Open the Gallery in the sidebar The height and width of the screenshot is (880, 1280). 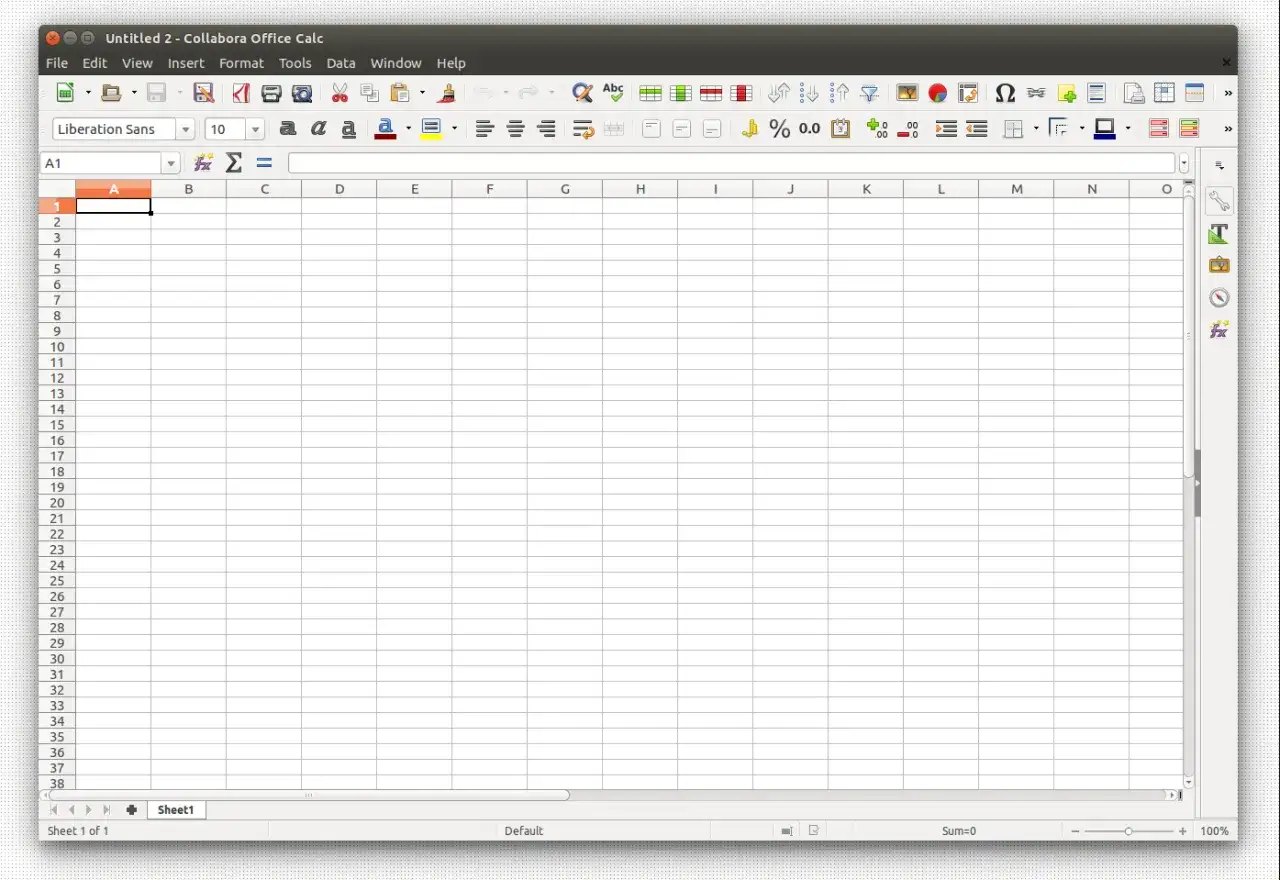pos(1219,264)
